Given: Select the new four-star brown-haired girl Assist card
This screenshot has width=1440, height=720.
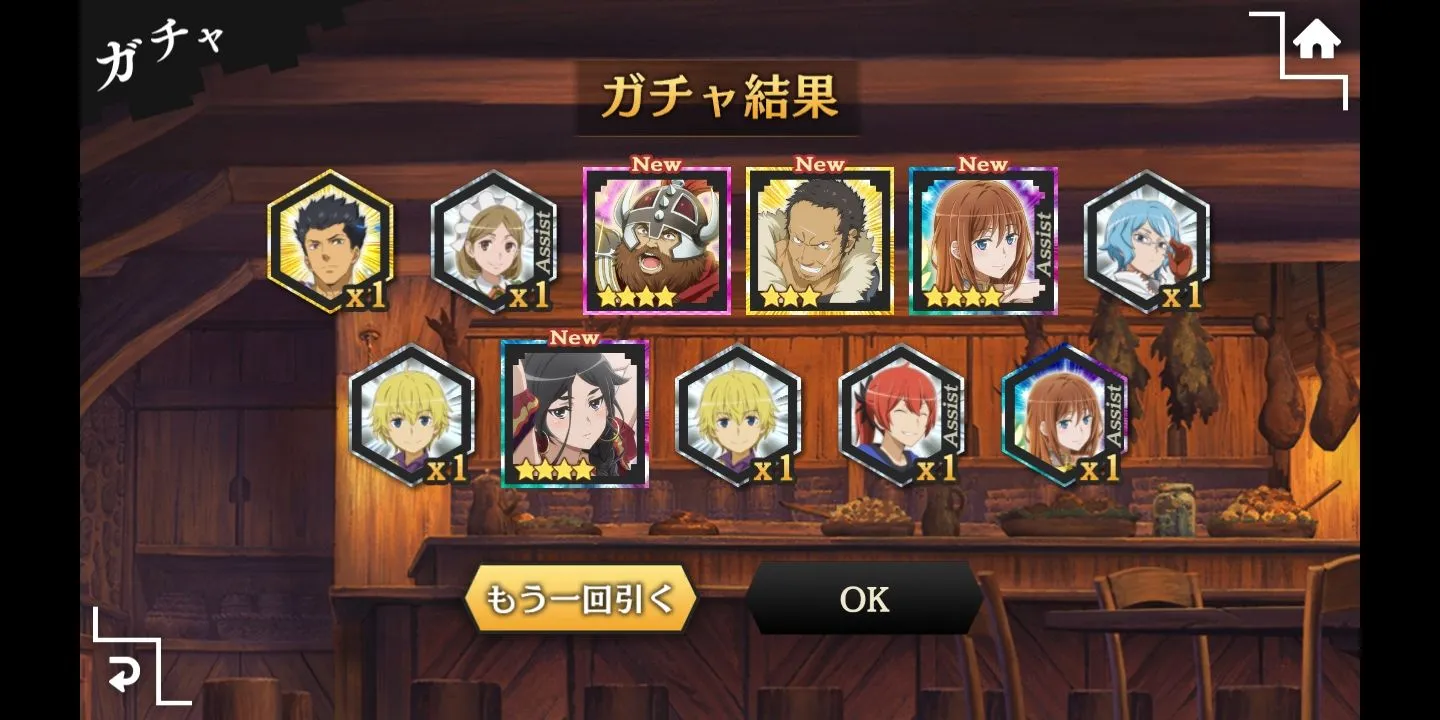Looking at the screenshot, I should click(983, 241).
